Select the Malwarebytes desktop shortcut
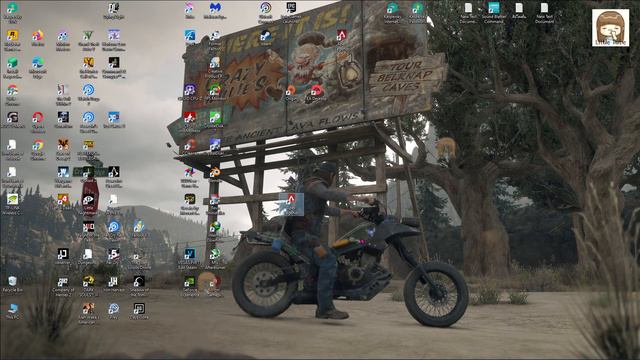This screenshot has height=360, width=640. tap(215, 11)
